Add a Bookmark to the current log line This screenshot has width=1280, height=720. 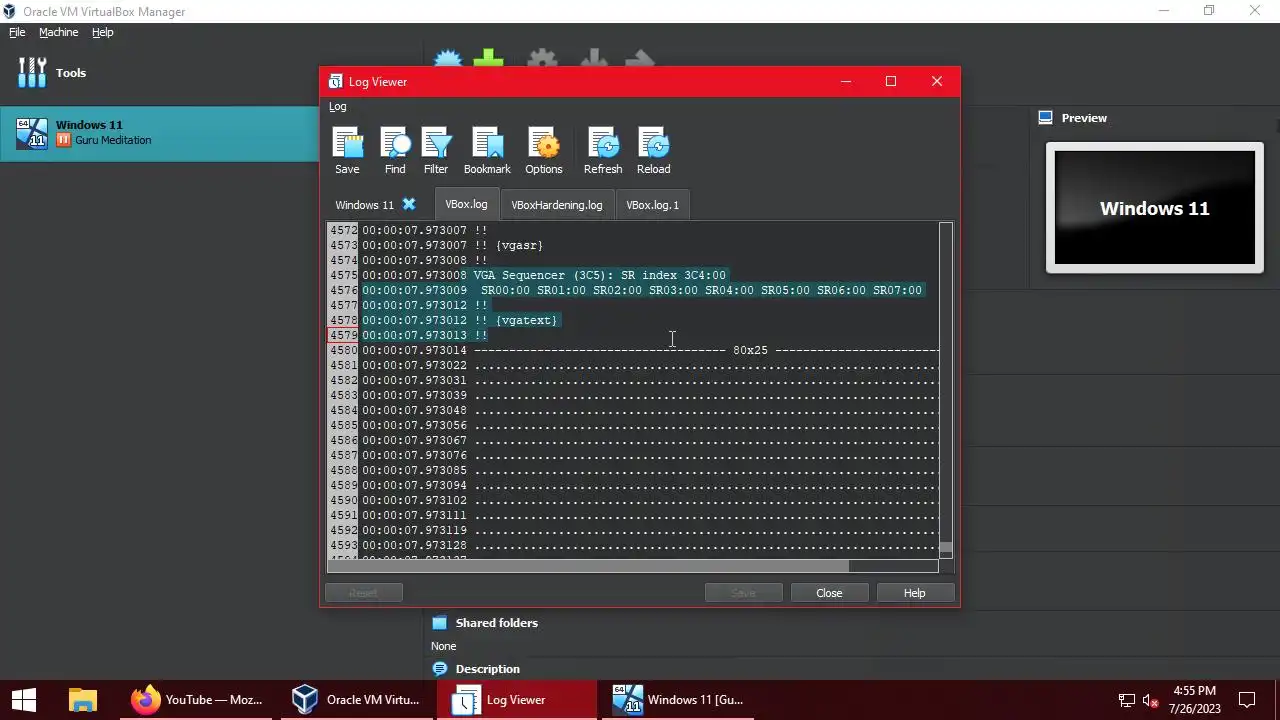487,151
